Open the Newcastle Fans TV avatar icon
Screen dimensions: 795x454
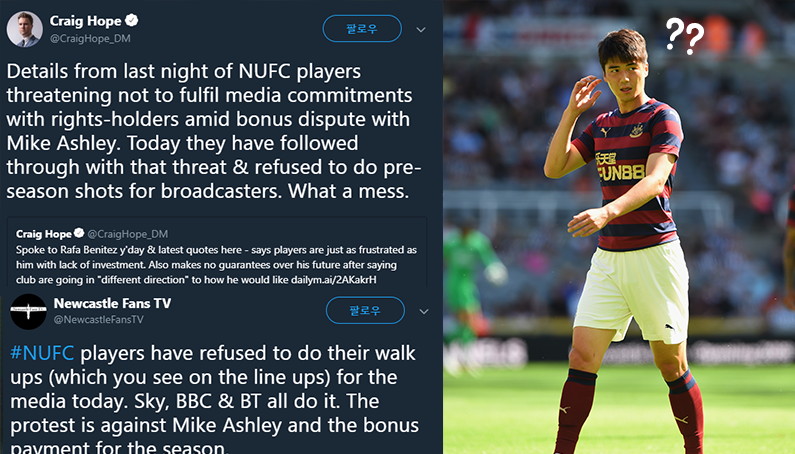[28, 311]
